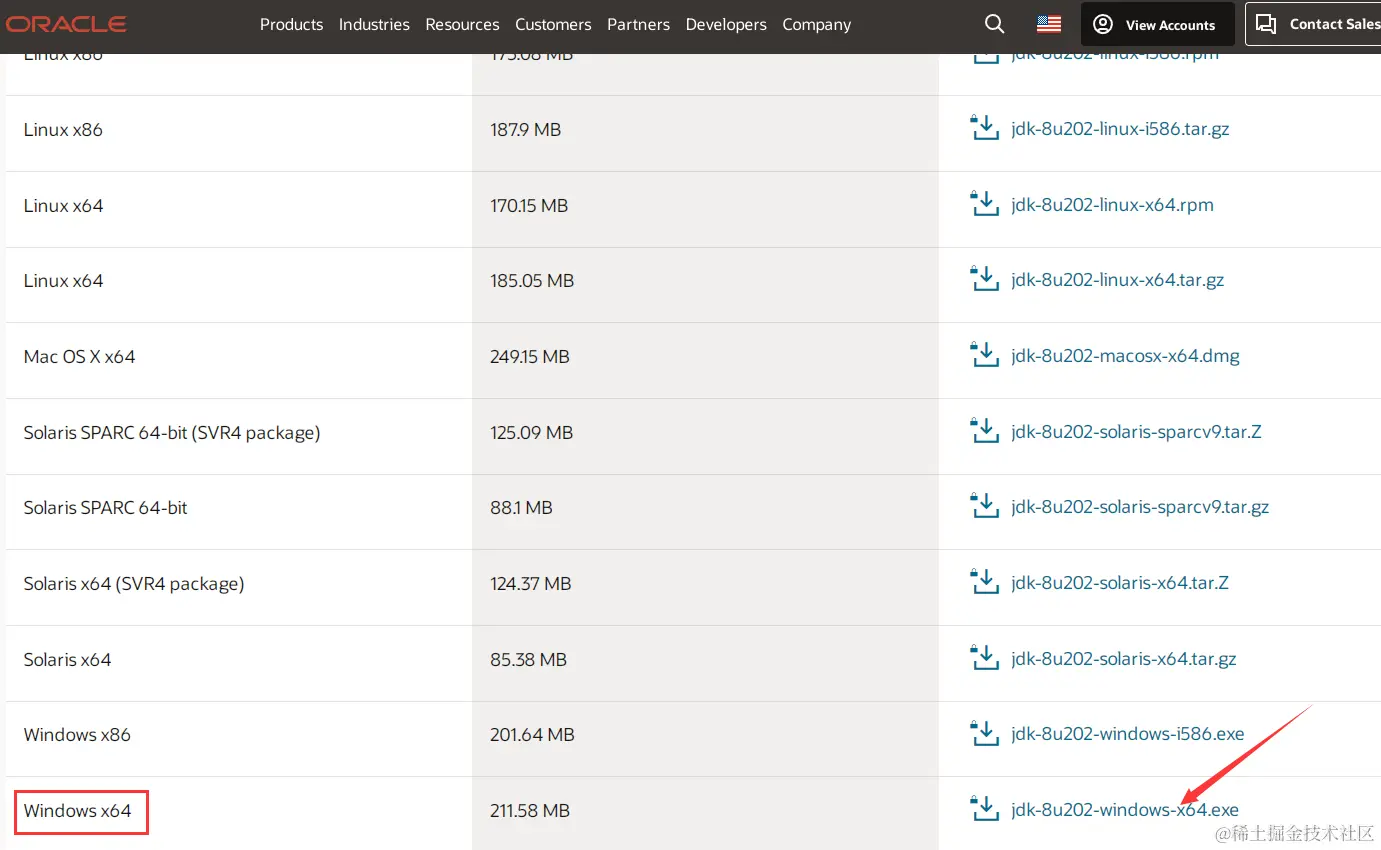Click download icon for windows-i586.exe

[x=985, y=733]
